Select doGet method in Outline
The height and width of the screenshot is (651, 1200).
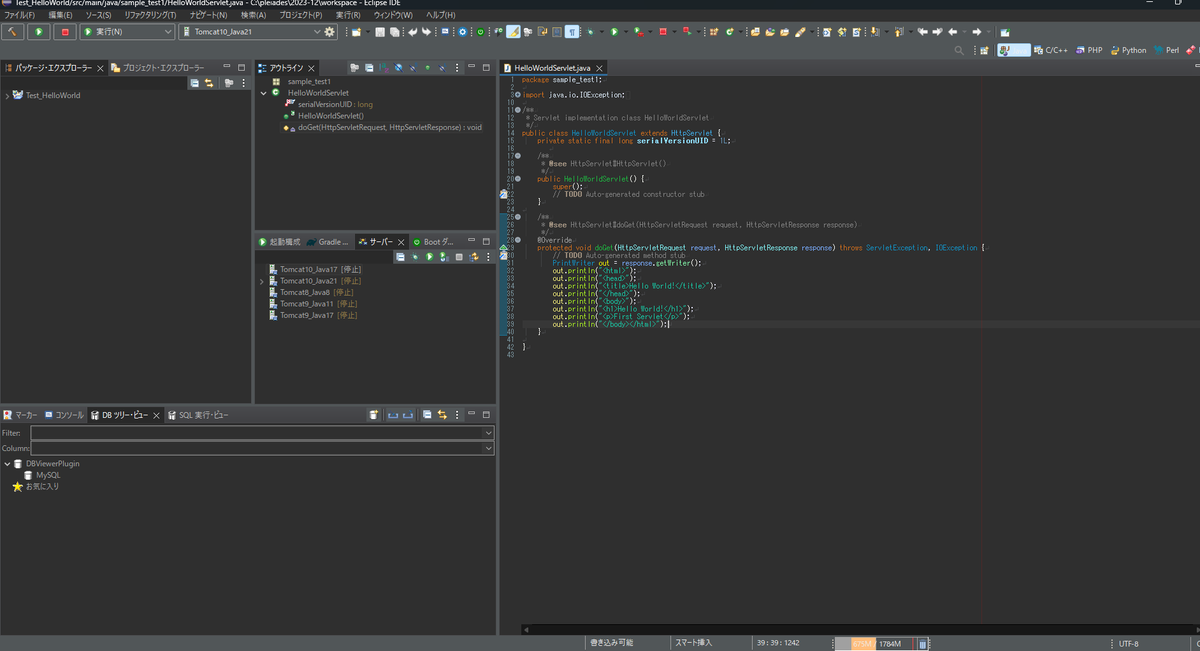click(x=382, y=127)
